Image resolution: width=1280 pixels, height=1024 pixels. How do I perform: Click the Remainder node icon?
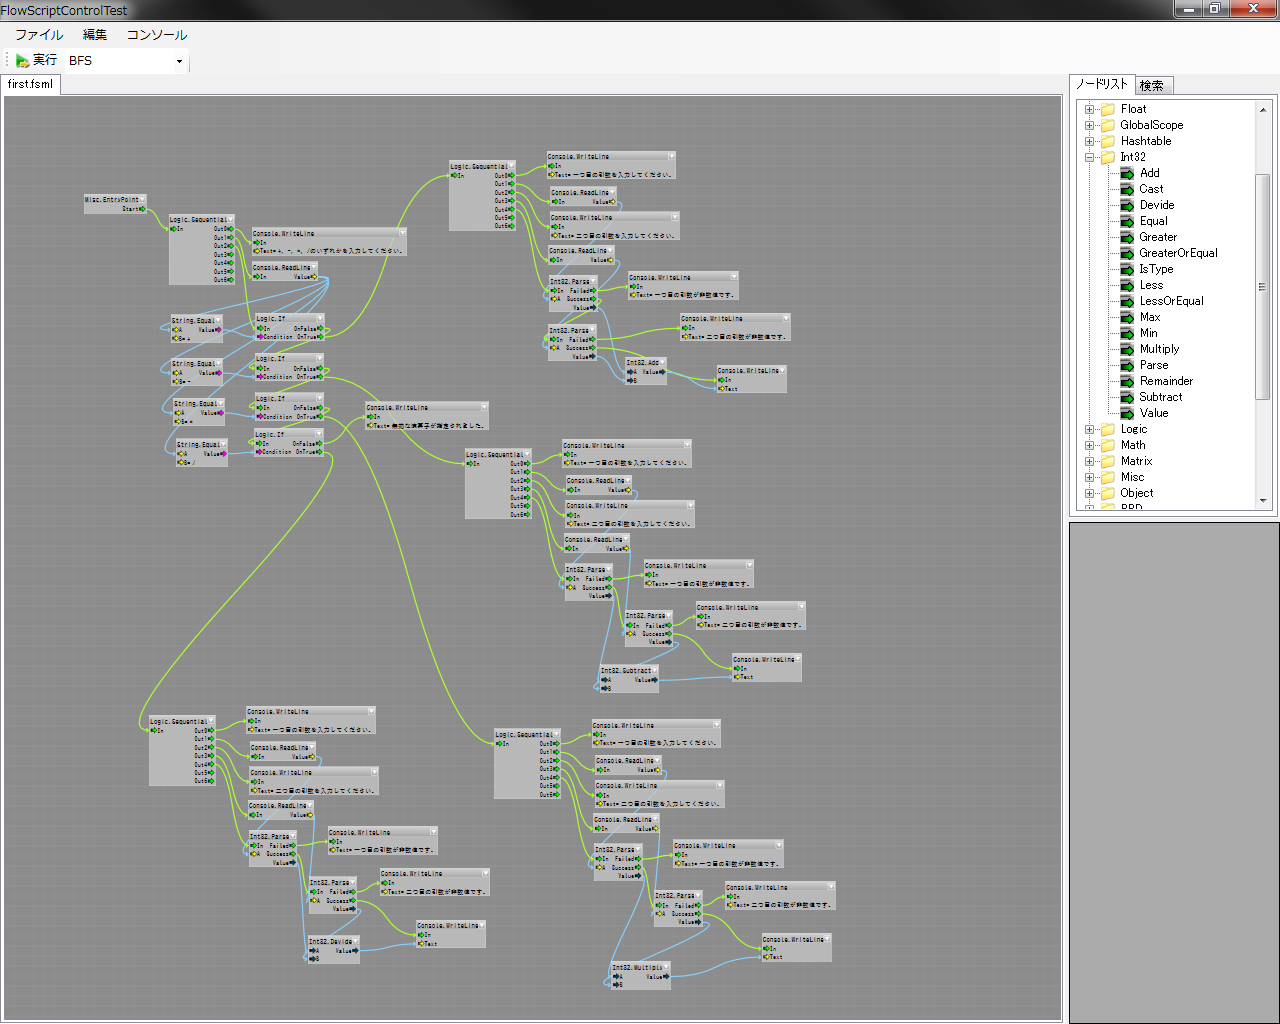point(1127,381)
